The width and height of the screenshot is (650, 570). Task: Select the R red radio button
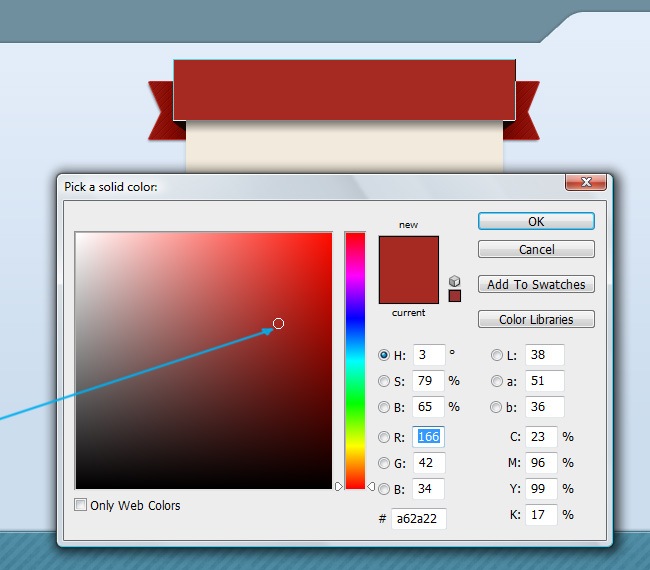click(x=384, y=437)
